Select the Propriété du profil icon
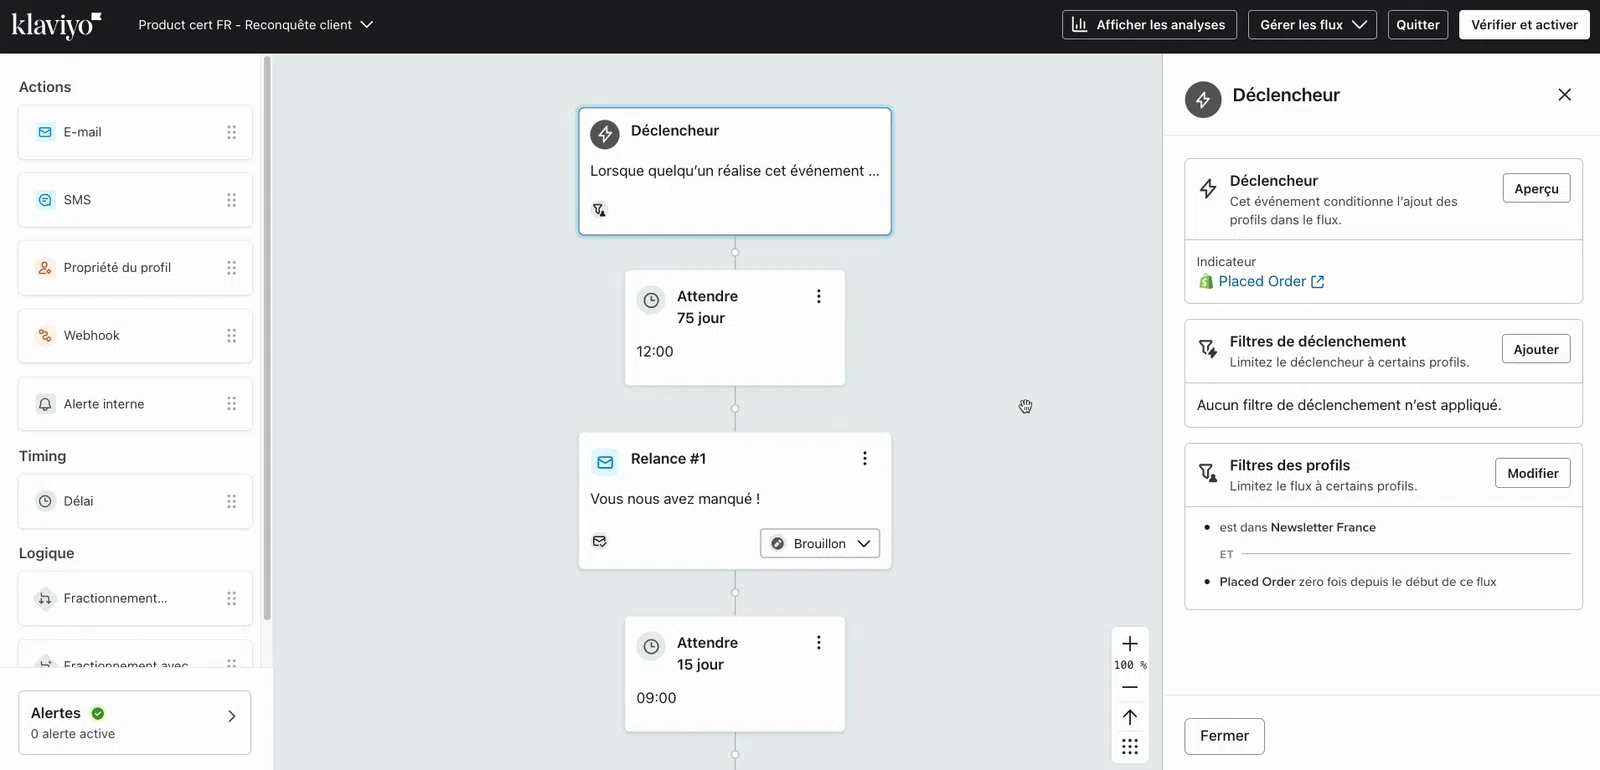Viewport: 1600px width, 770px height. click(45, 268)
